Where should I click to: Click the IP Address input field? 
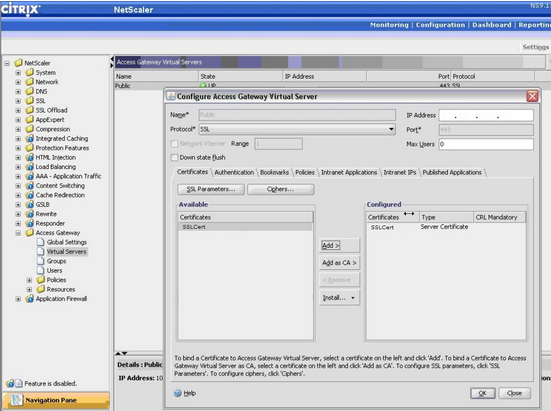(486, 115)
